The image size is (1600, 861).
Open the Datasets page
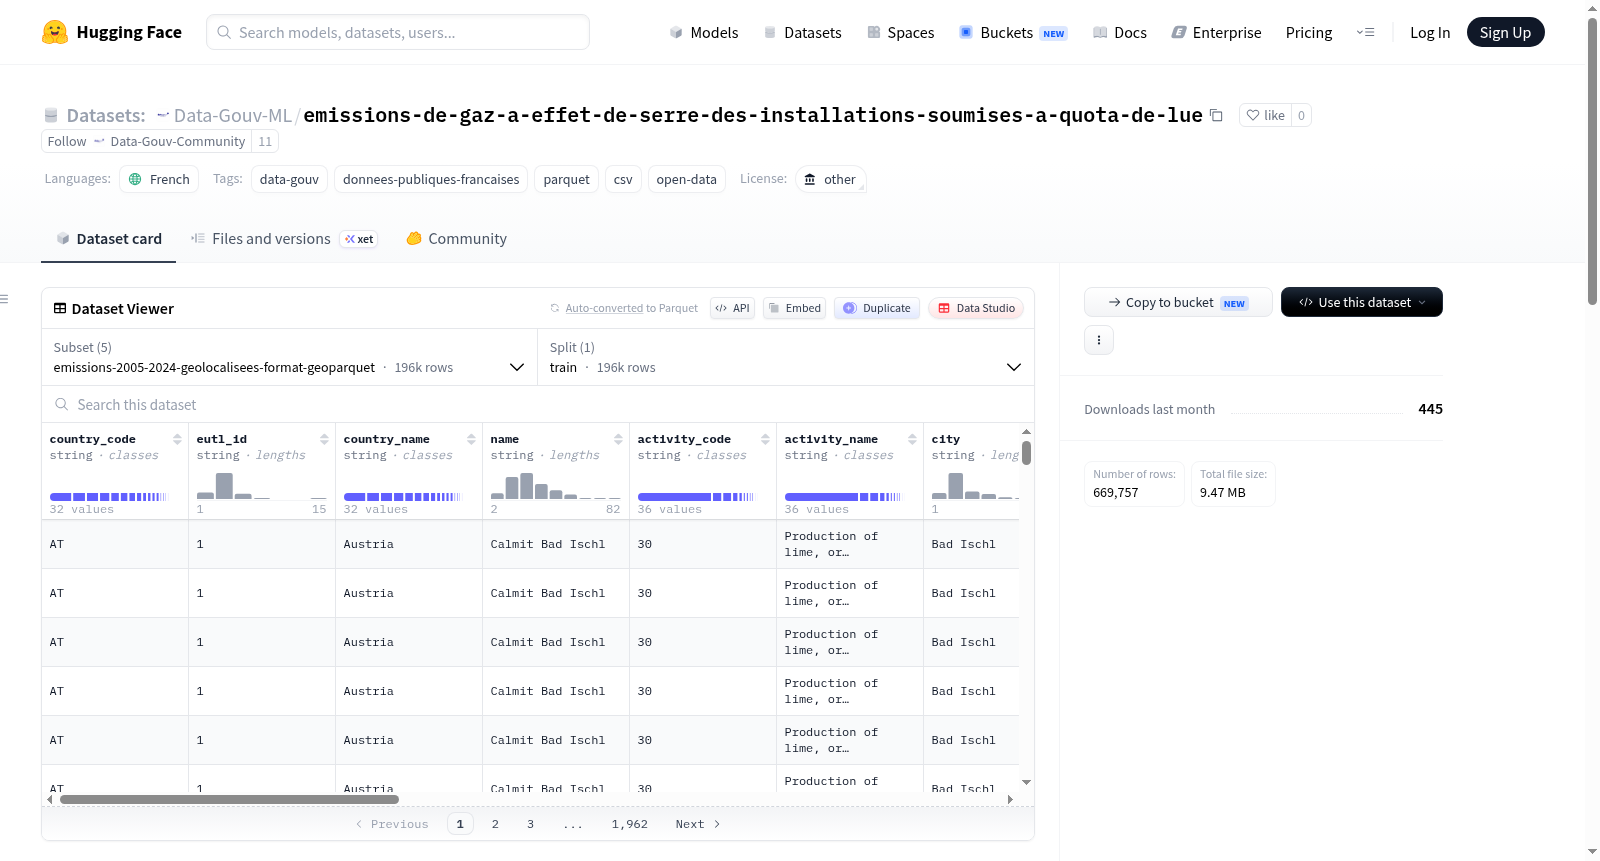click(x=802, y=32)
